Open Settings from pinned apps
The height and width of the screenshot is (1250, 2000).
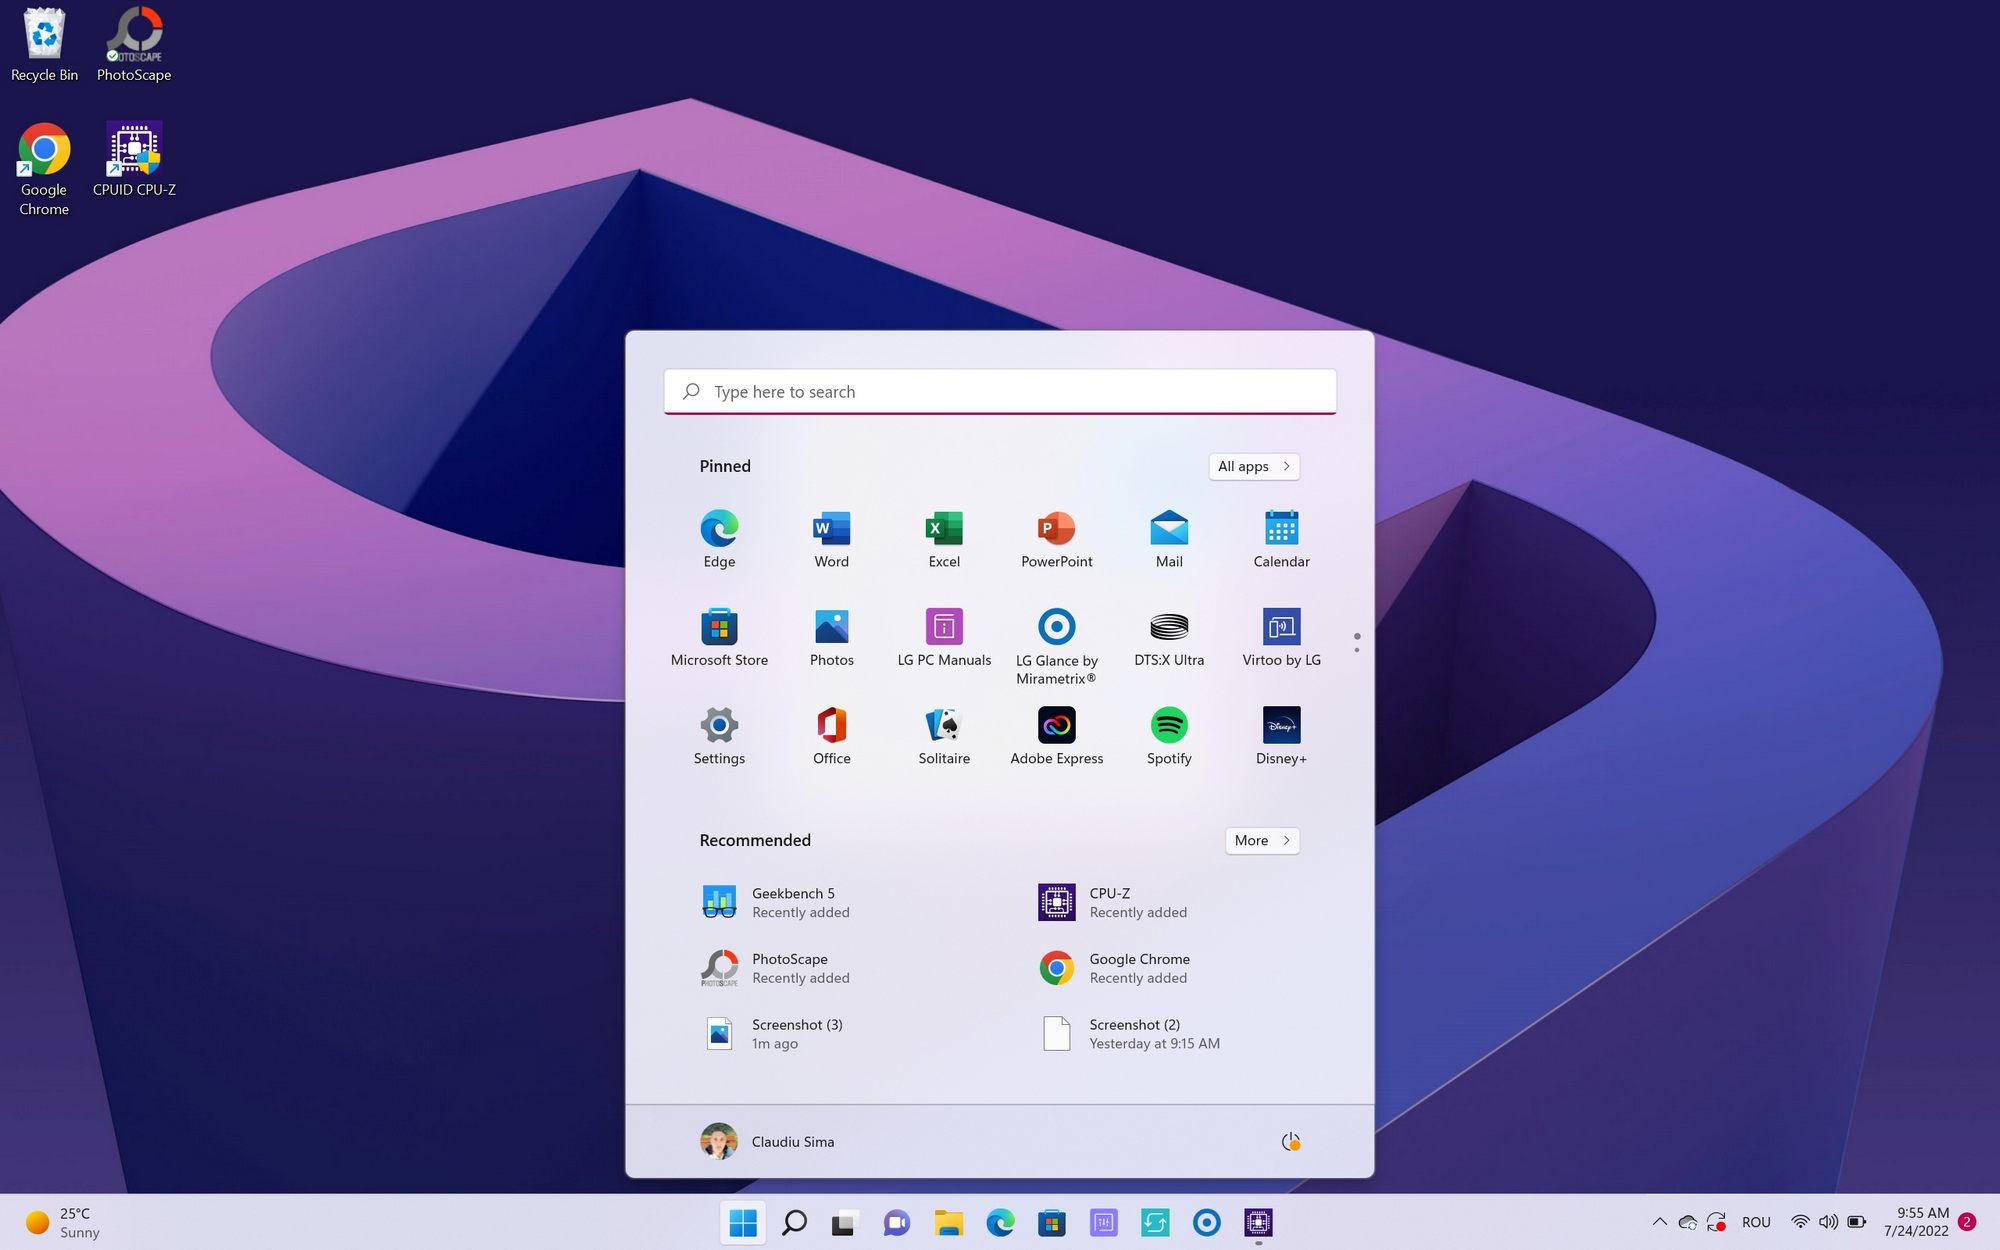(719, 736)
